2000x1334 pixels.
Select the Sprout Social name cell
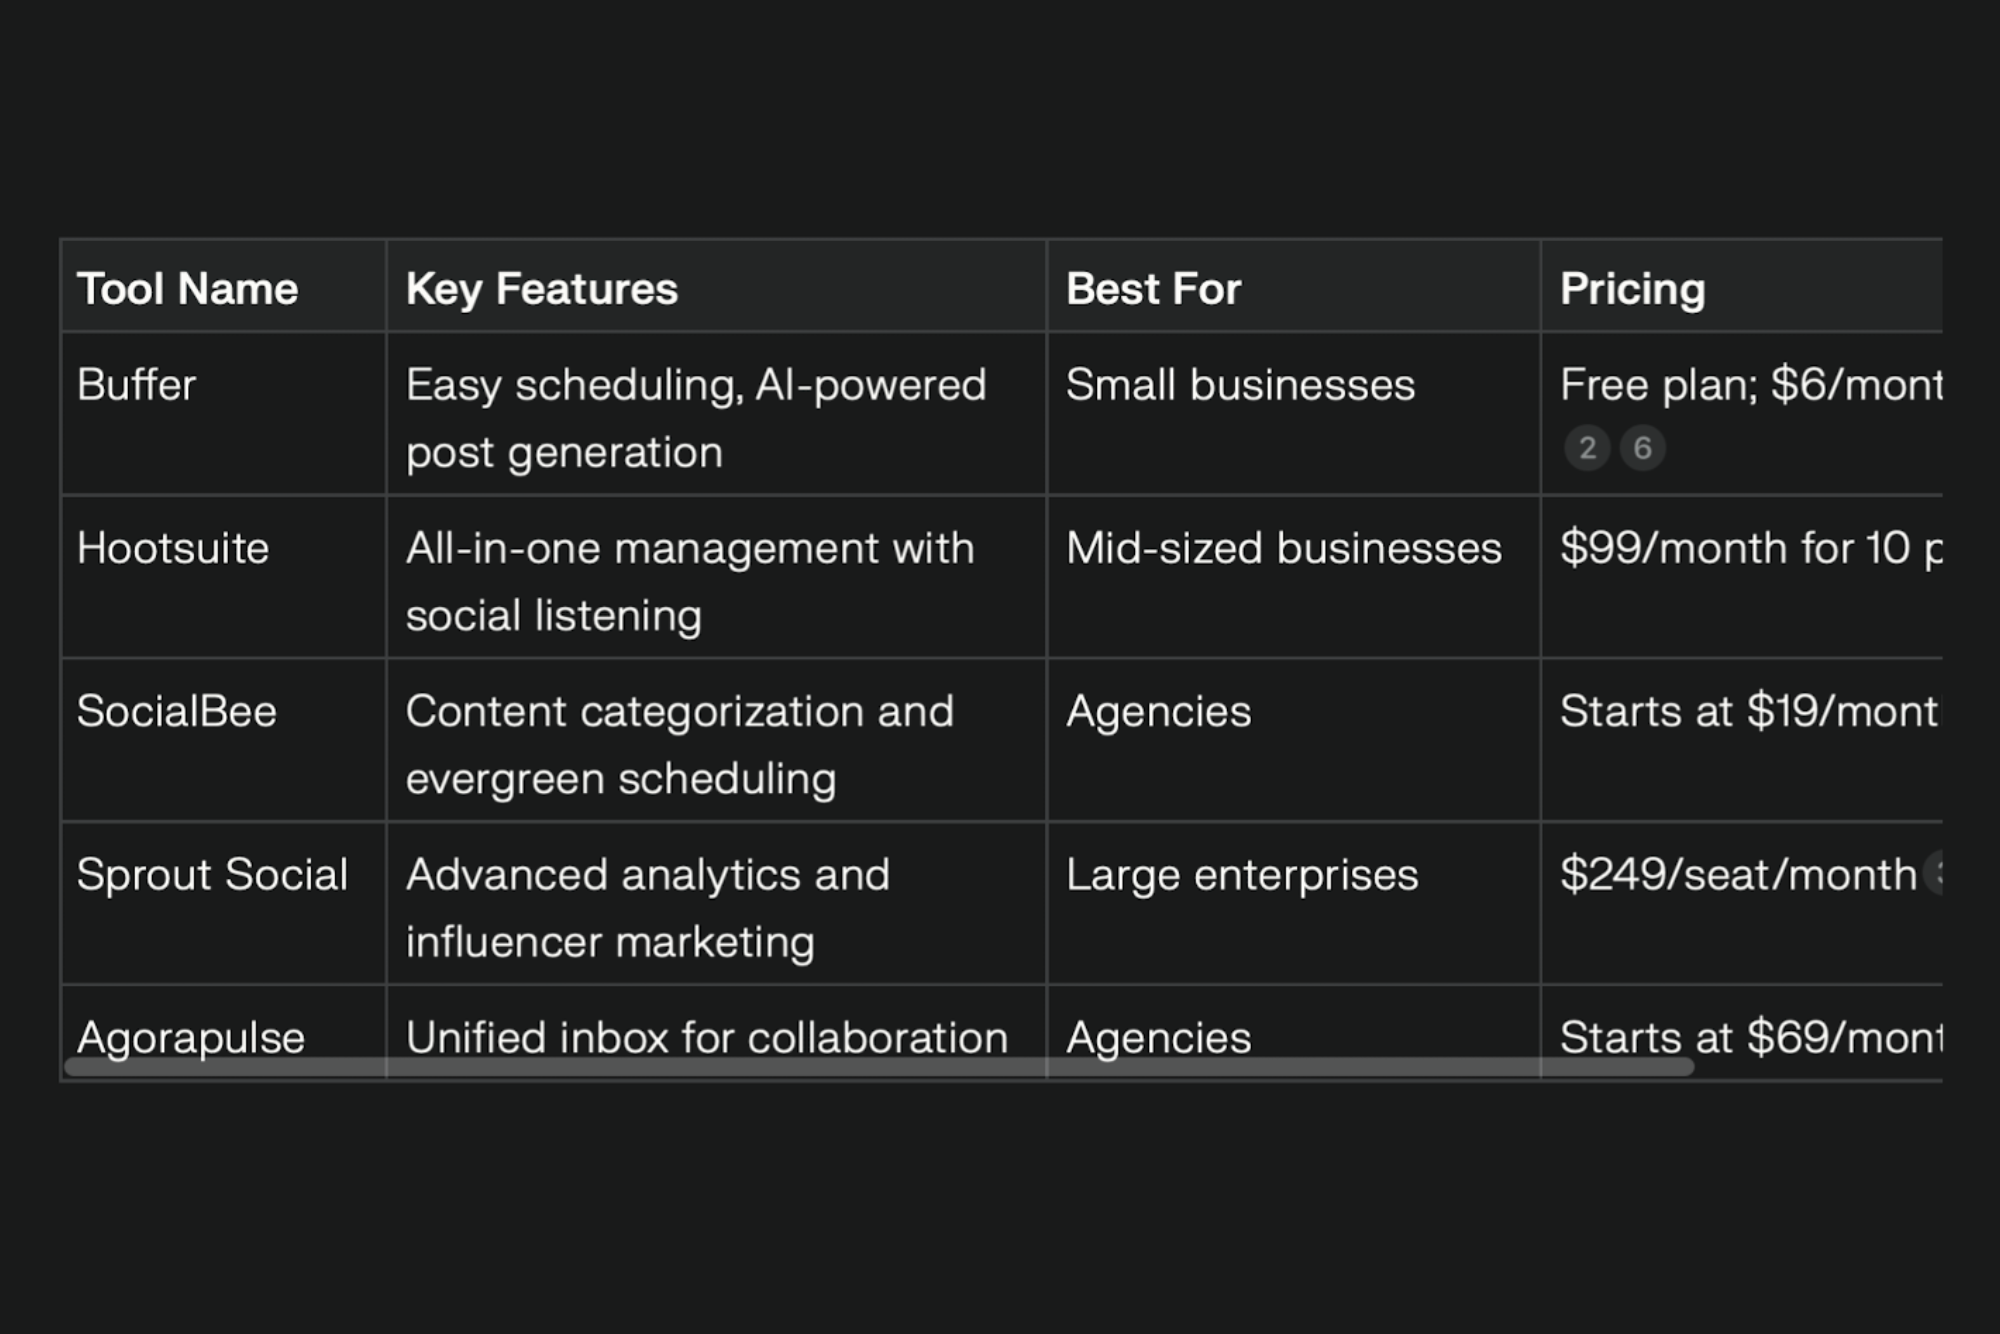click(212, 874)
